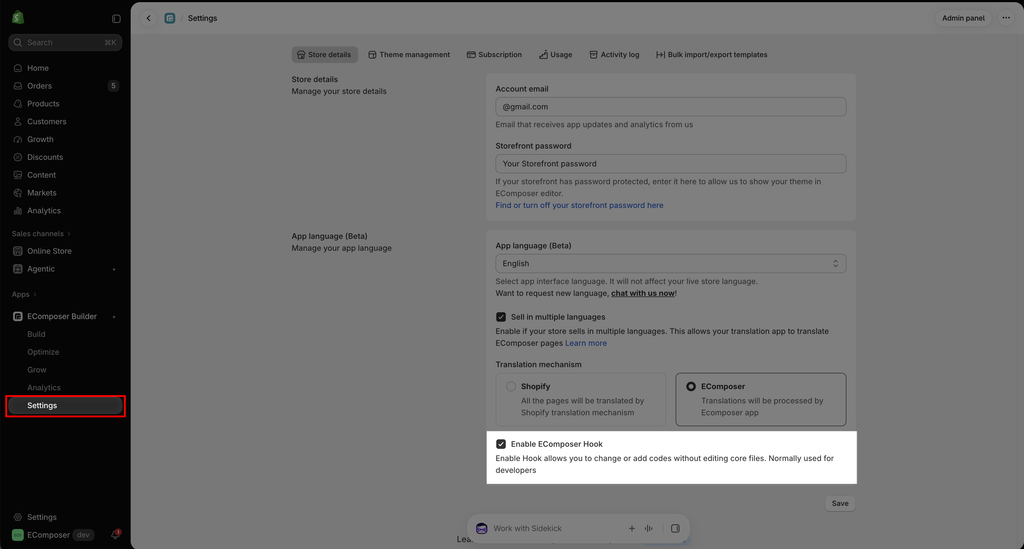Uncheck the Enable EComposer Hook checkbox
1024x549 pixels.
(501, 444)
